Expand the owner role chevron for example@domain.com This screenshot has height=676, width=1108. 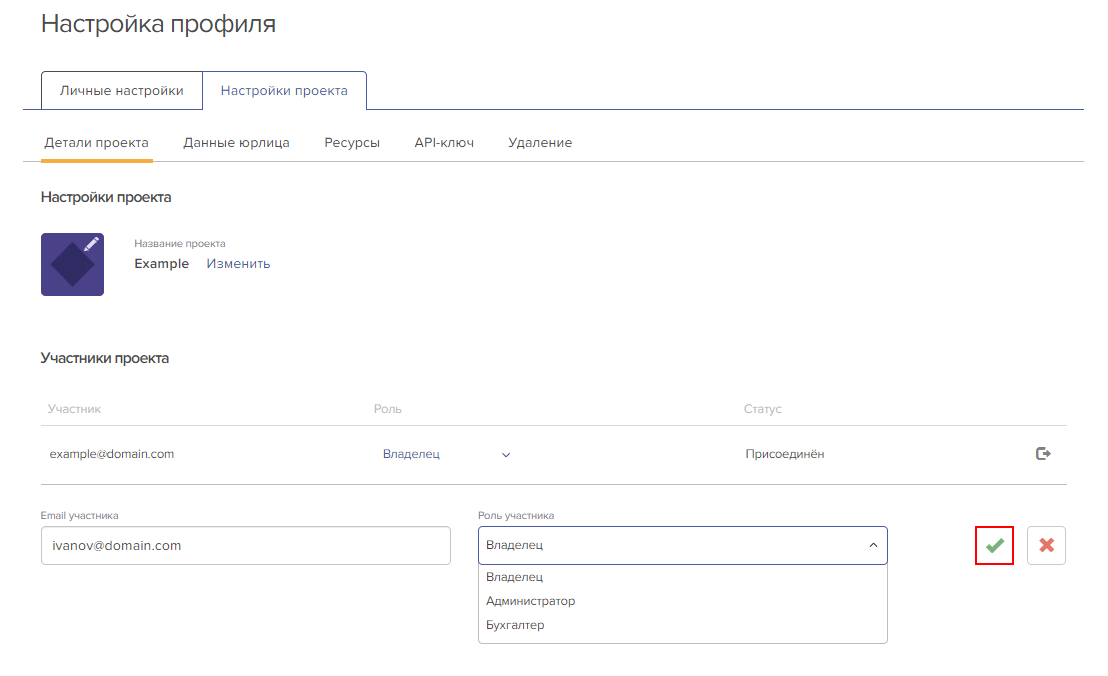[506, 455]
